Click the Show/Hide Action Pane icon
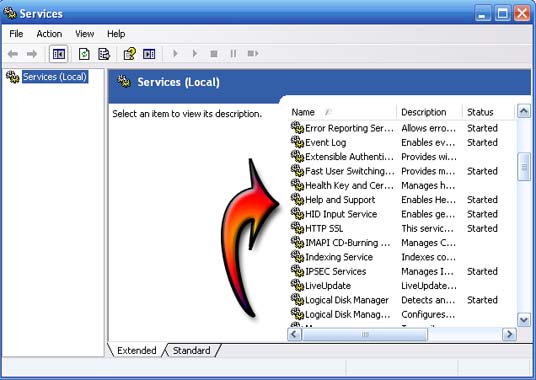536x380 pixels. [149, 54]
